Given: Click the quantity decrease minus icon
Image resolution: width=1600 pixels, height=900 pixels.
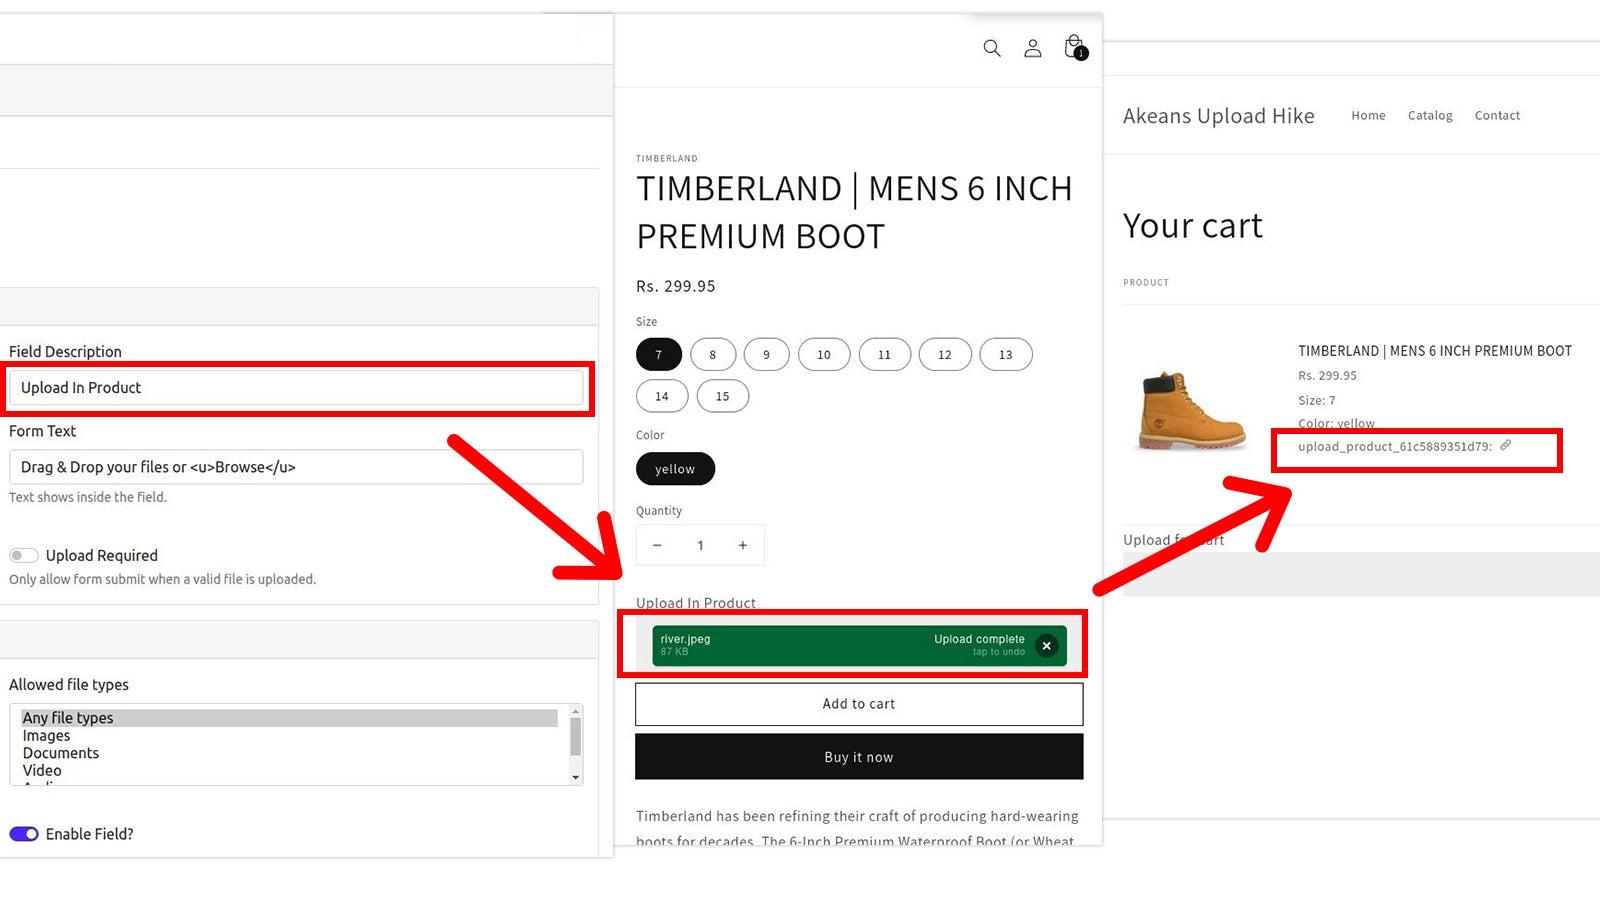Looking at the screenshot, I should click(658, 545).
